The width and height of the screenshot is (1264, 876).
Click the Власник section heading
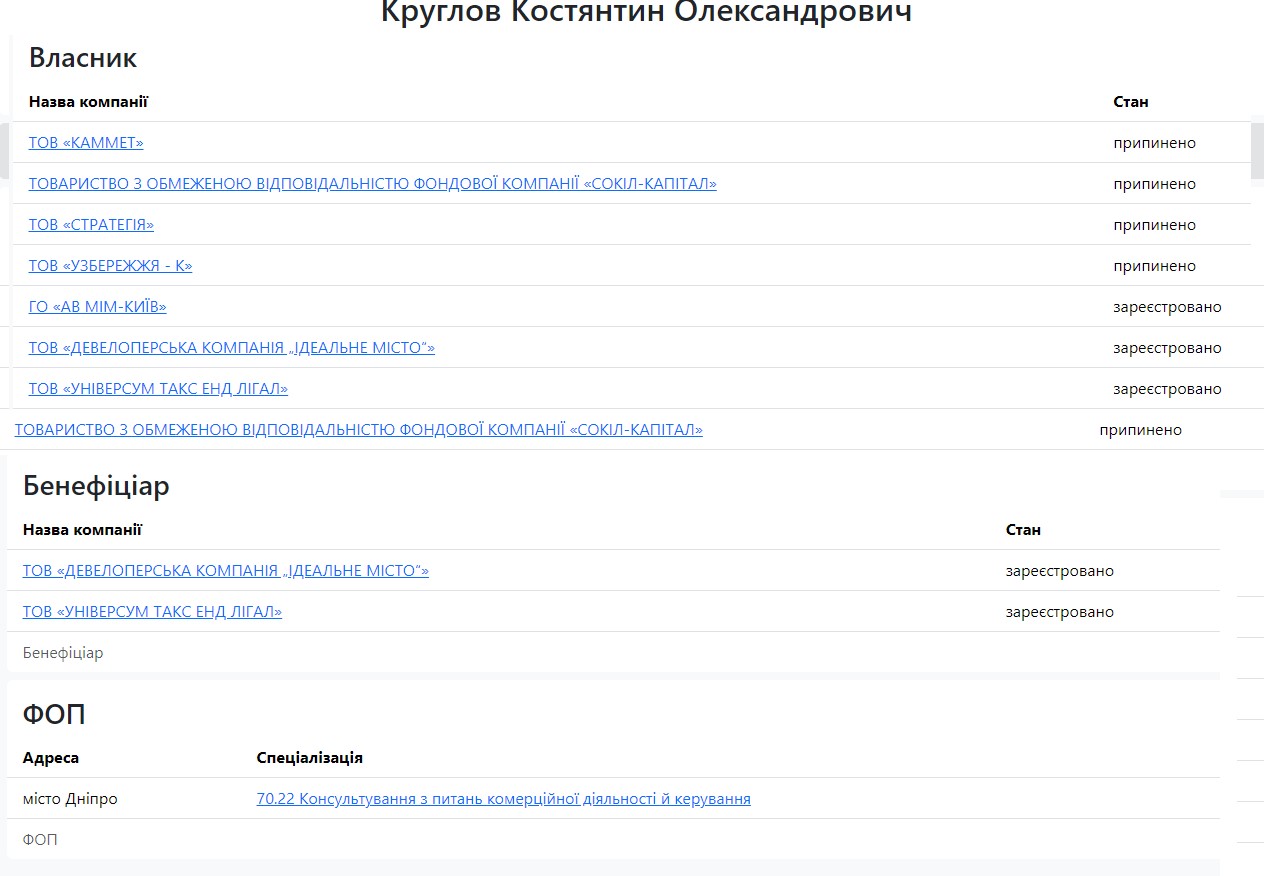(83, 58)
